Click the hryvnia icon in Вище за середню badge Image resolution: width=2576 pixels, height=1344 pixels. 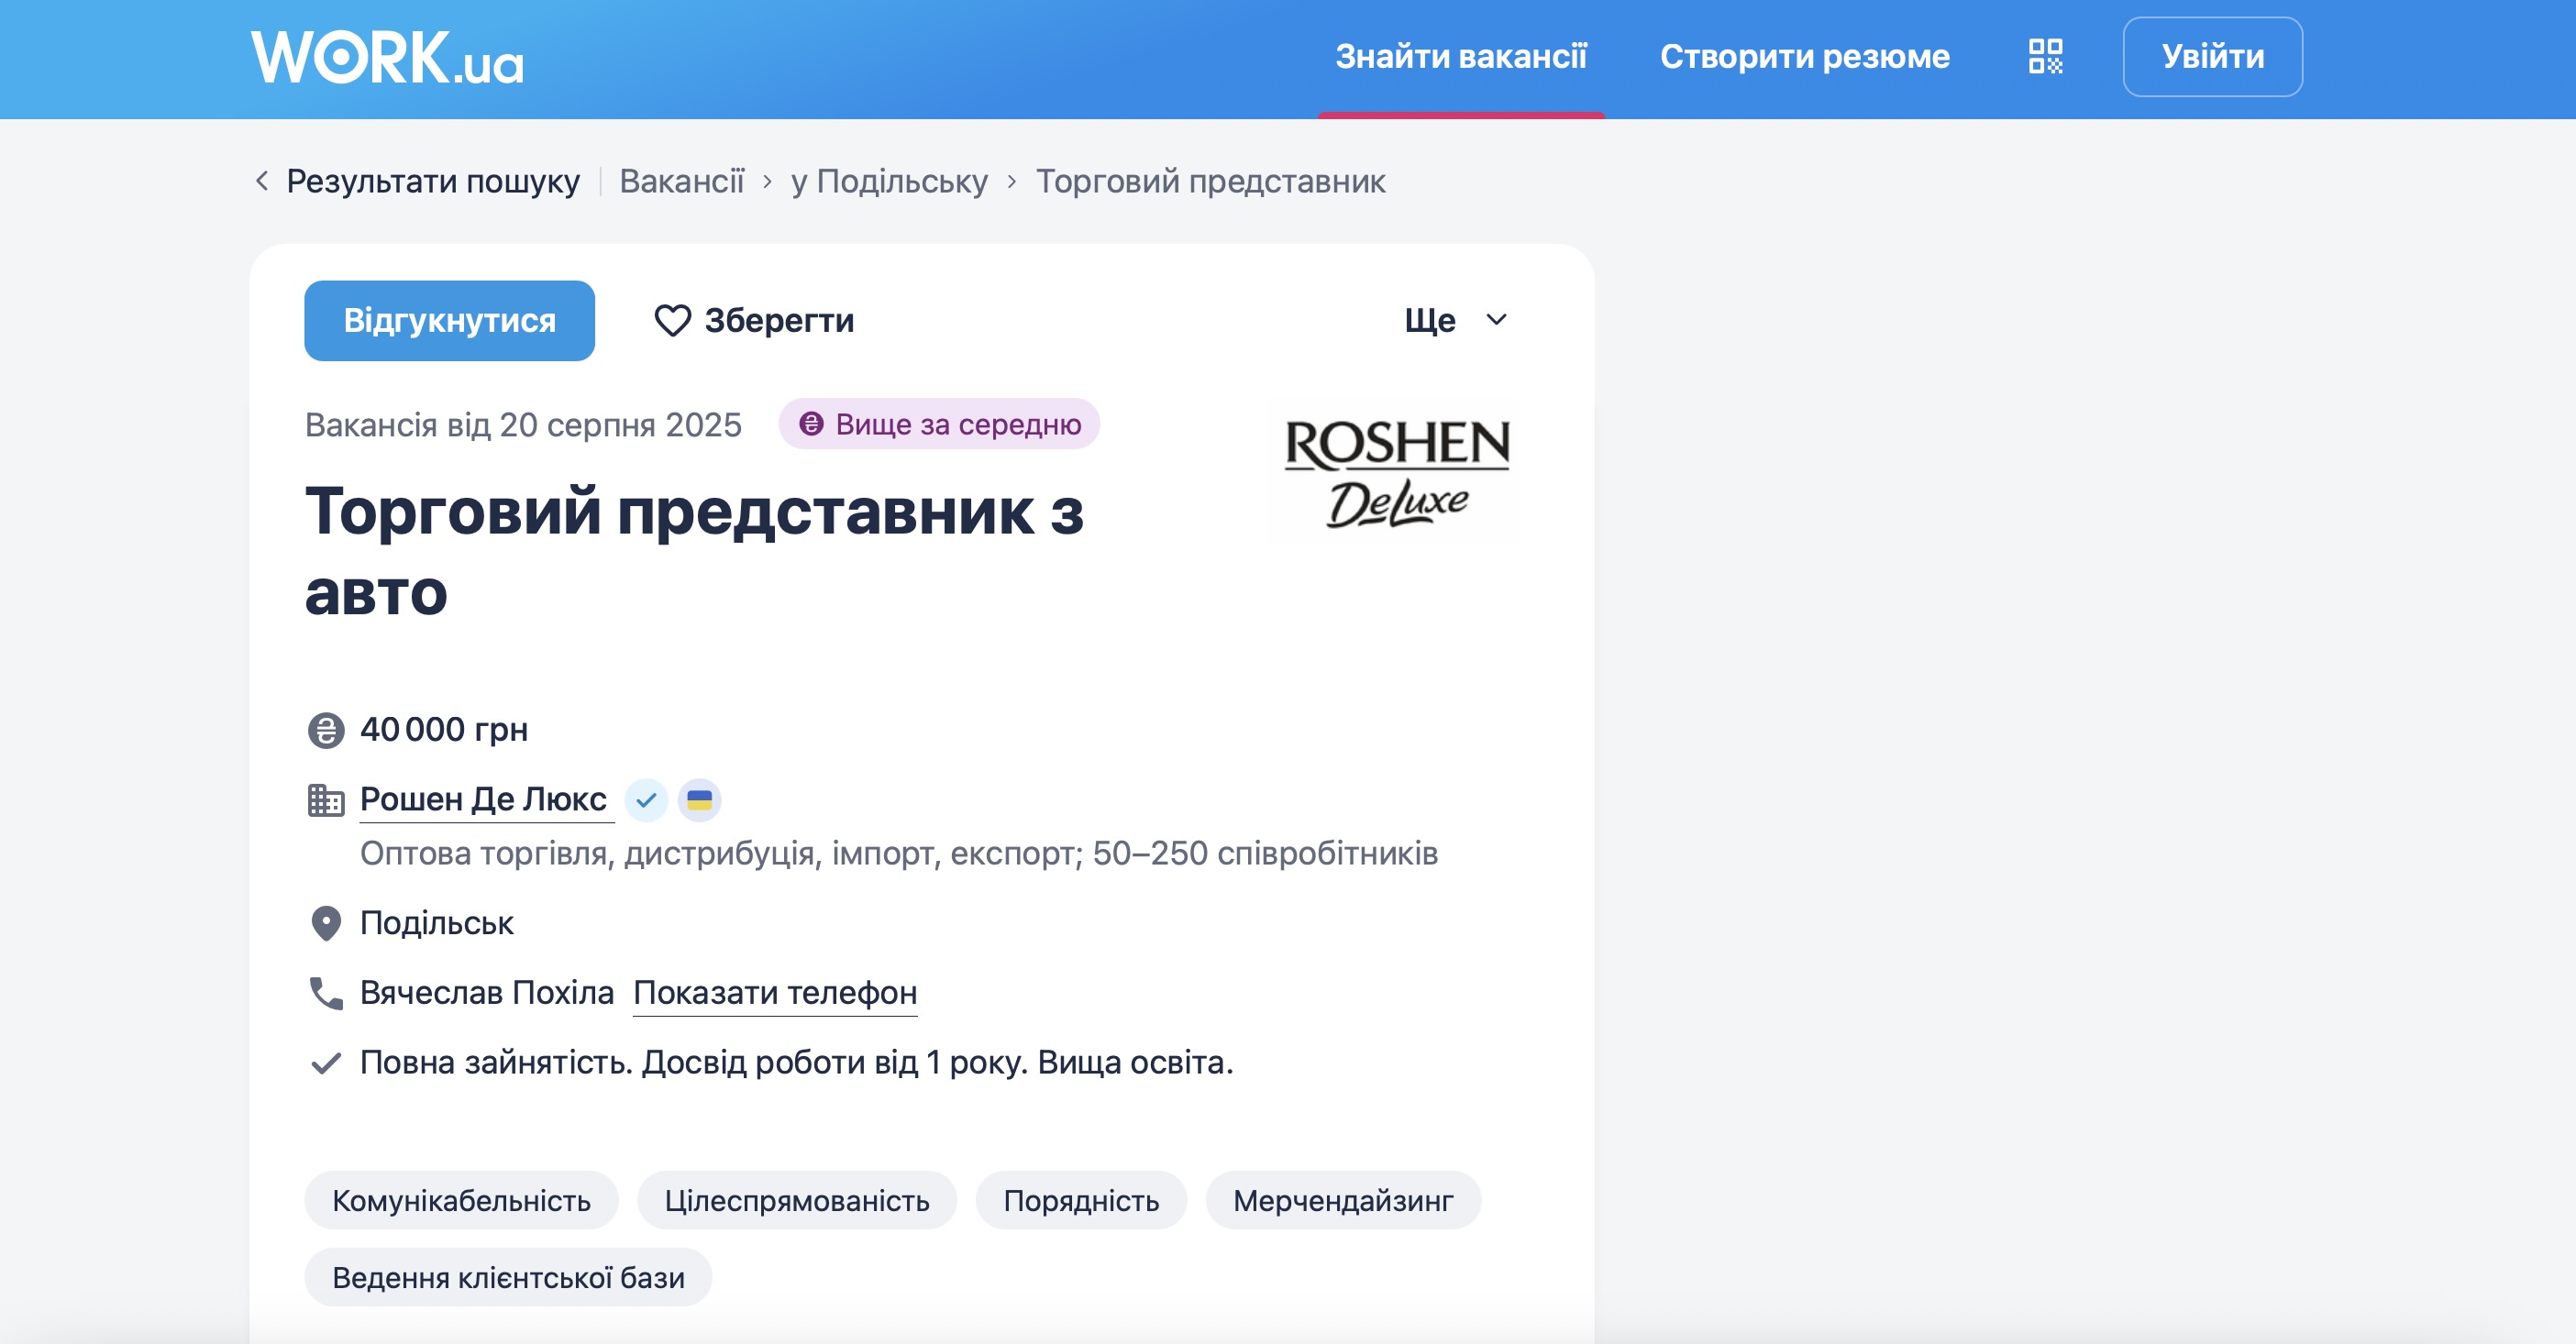(x=811, y=424)
